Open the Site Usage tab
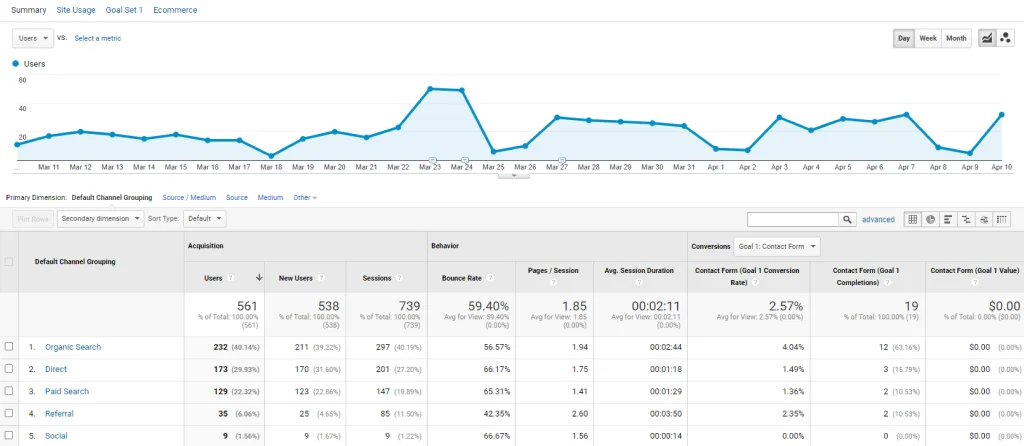This screenshot has width=1024, height=446. click(x=76, y=10)
